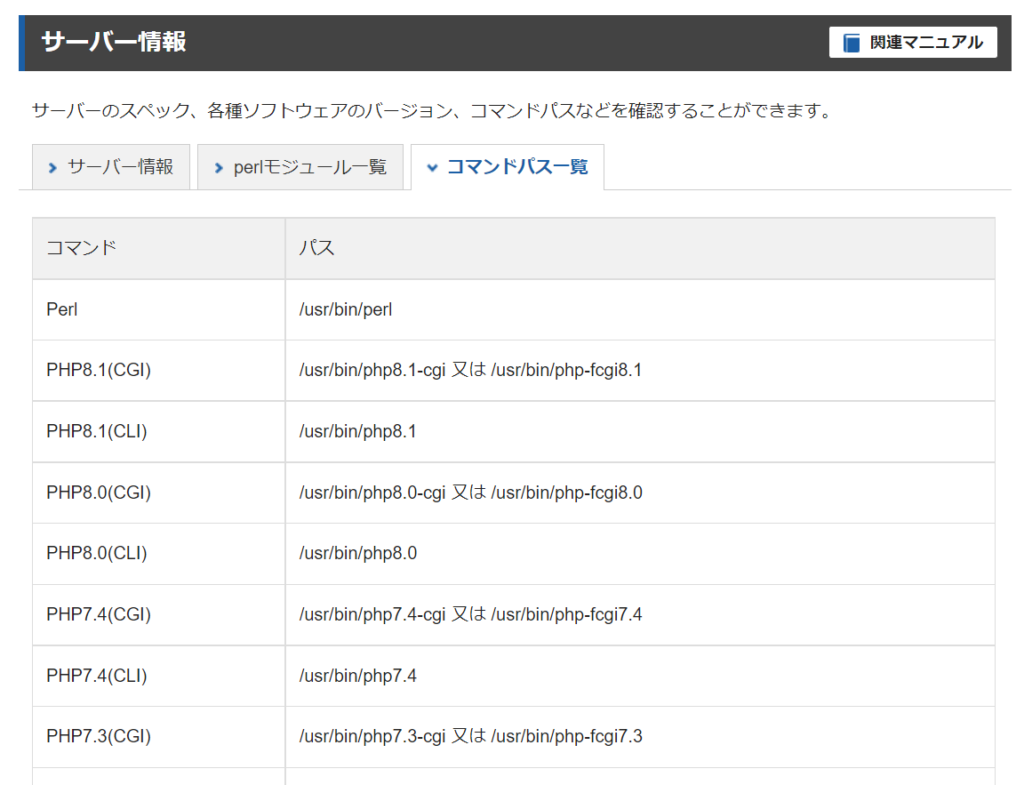
Task: Click the コマンド column header
Action: coord(159,248)
